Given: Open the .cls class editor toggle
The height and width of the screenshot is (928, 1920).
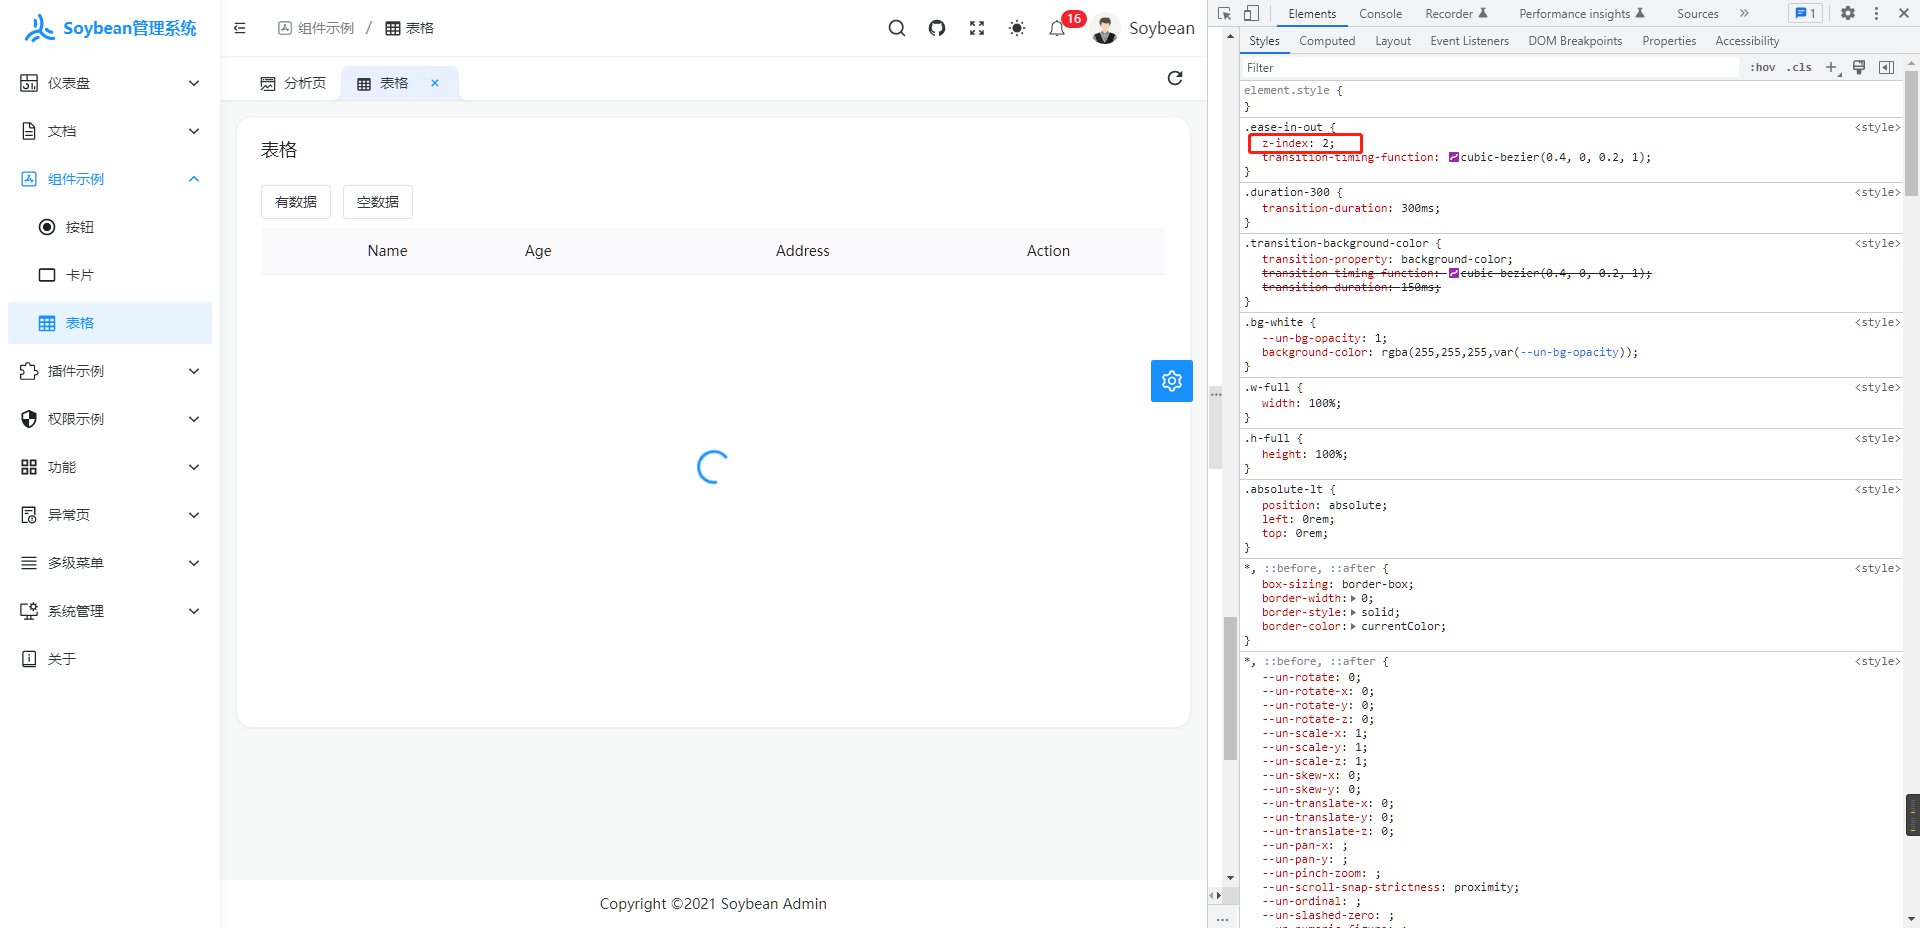Looking at the screenshot, I should [1798, 67].
